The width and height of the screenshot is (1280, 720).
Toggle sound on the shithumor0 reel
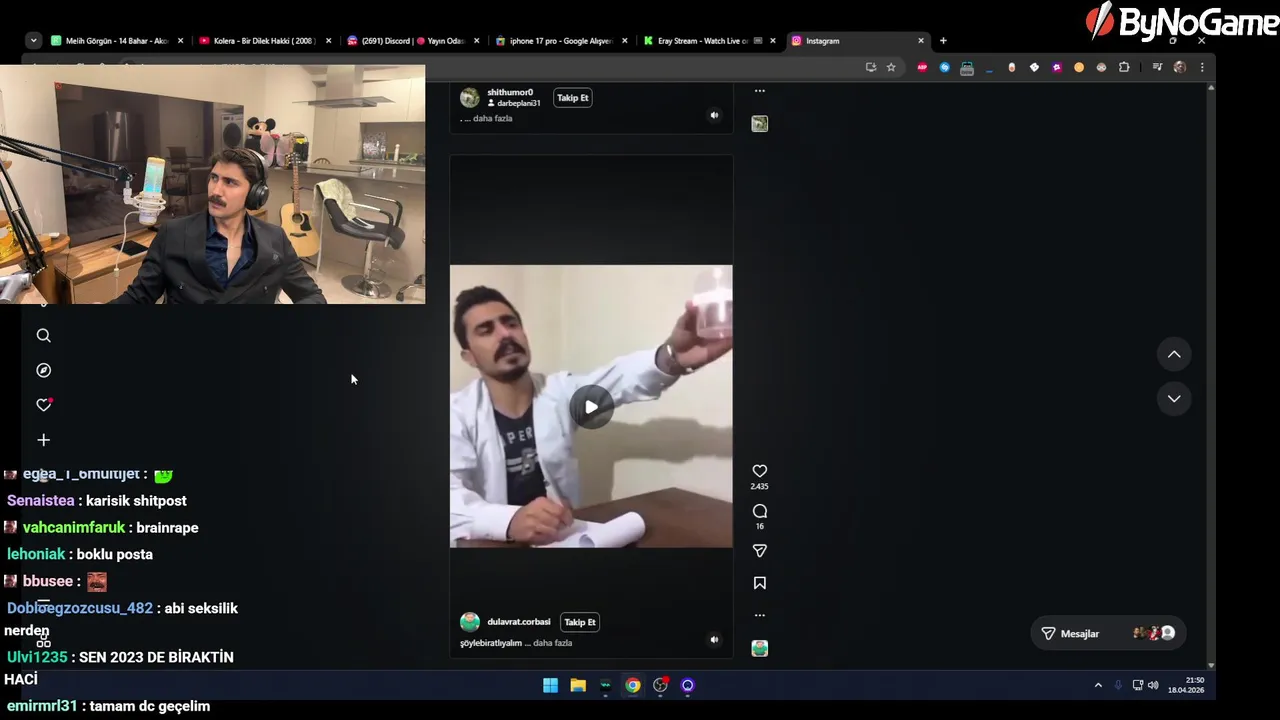714,115
